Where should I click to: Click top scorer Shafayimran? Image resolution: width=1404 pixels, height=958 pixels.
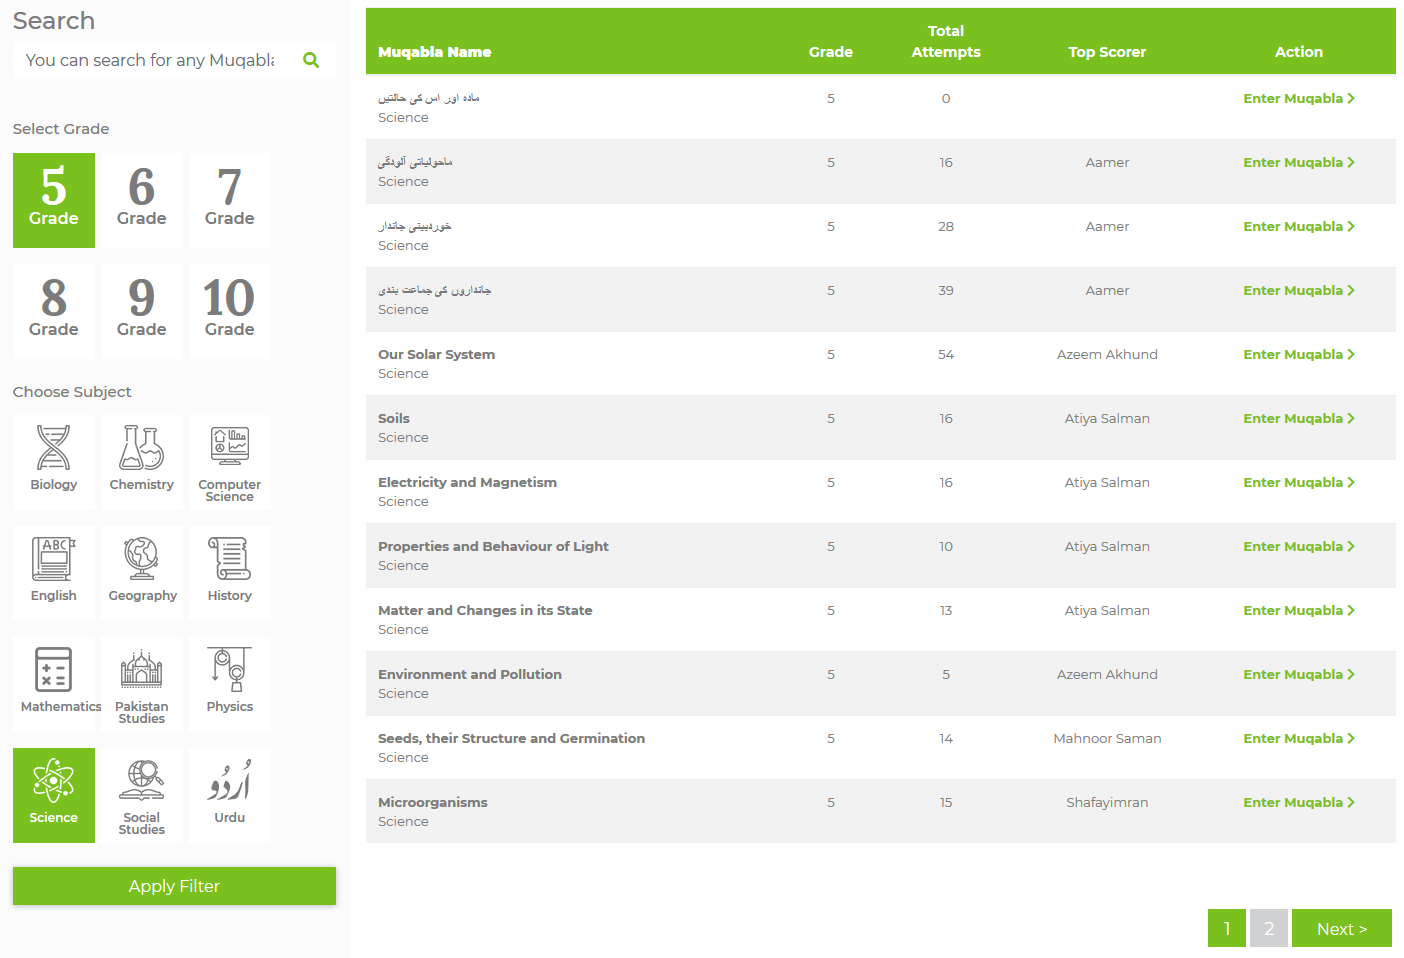[x=1107, y=802]
